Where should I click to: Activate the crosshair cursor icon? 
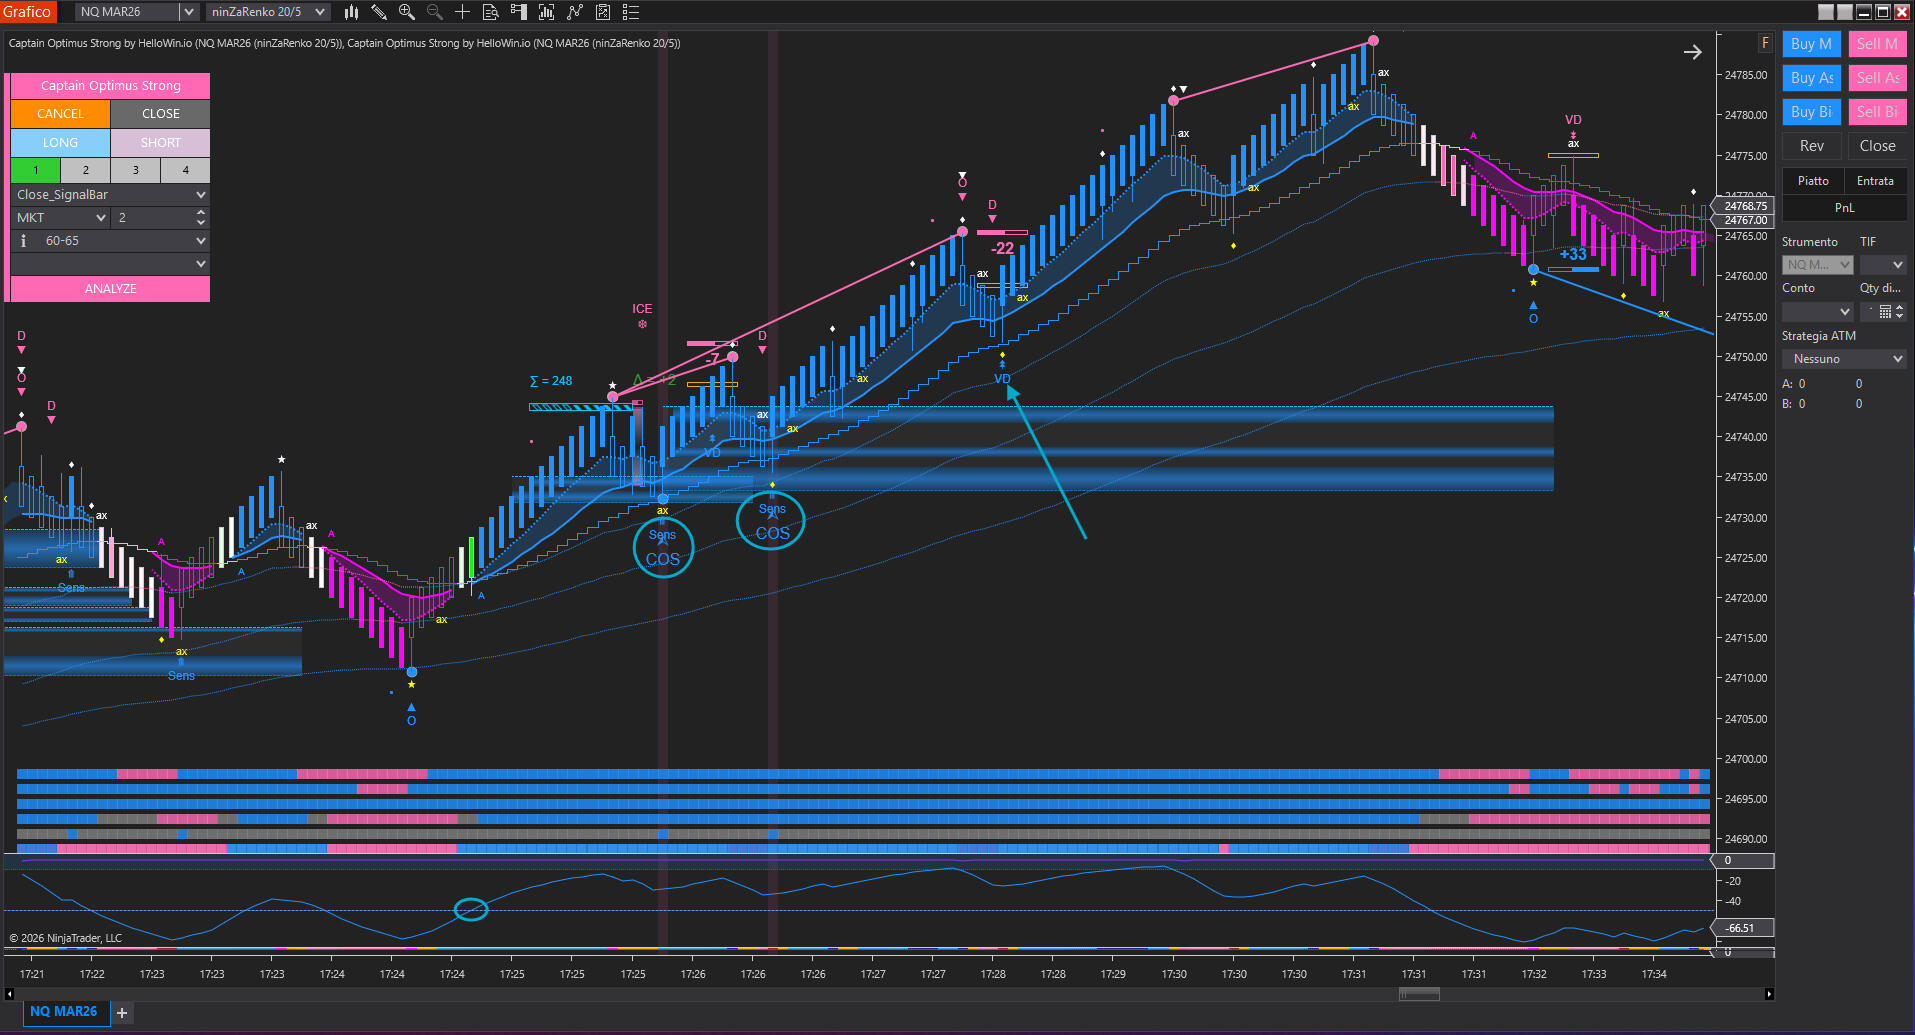[462, 12]
